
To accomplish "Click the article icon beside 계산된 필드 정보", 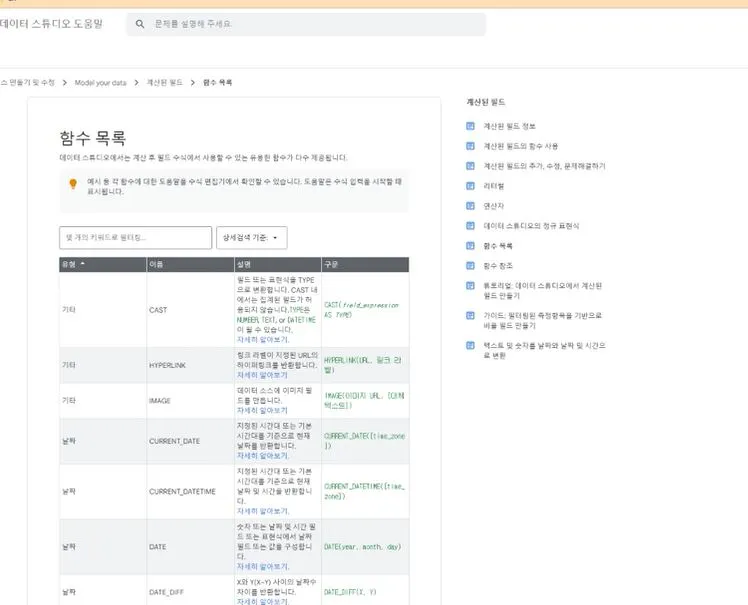I will (x=470, y=126).
